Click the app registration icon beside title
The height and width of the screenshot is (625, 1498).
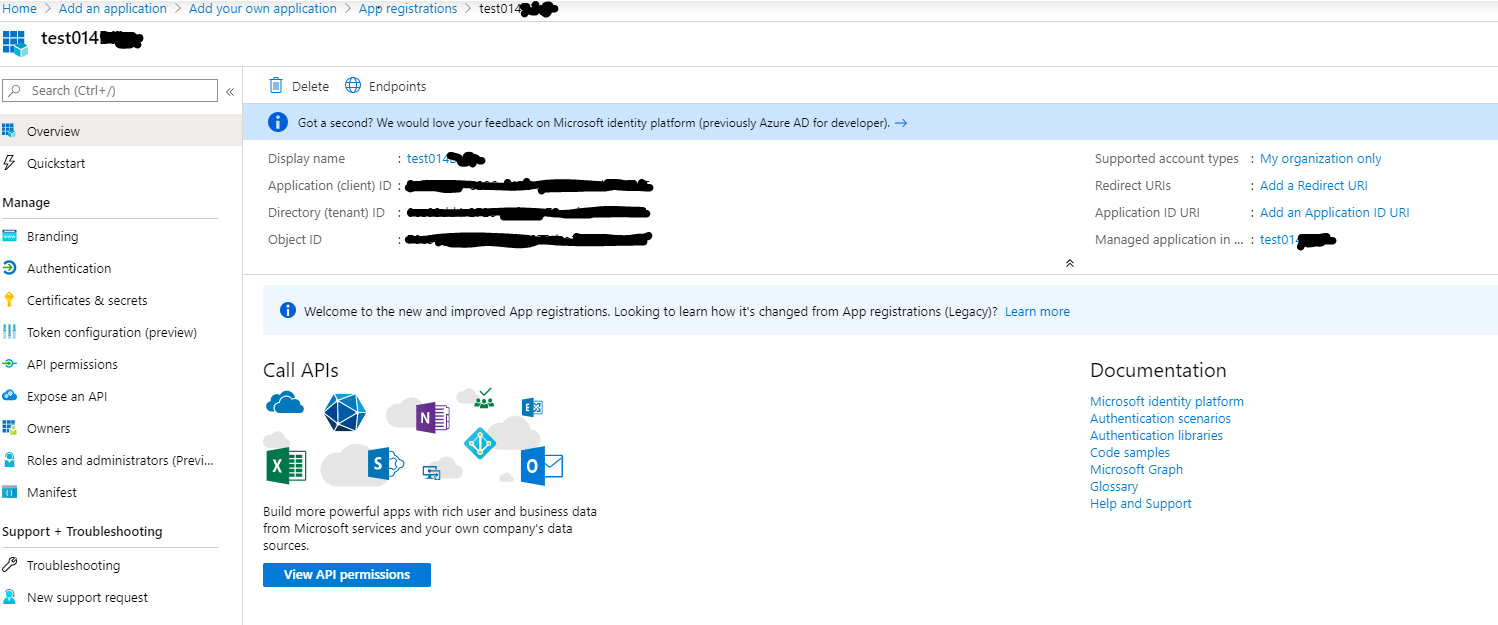click(x=15, y=43)
